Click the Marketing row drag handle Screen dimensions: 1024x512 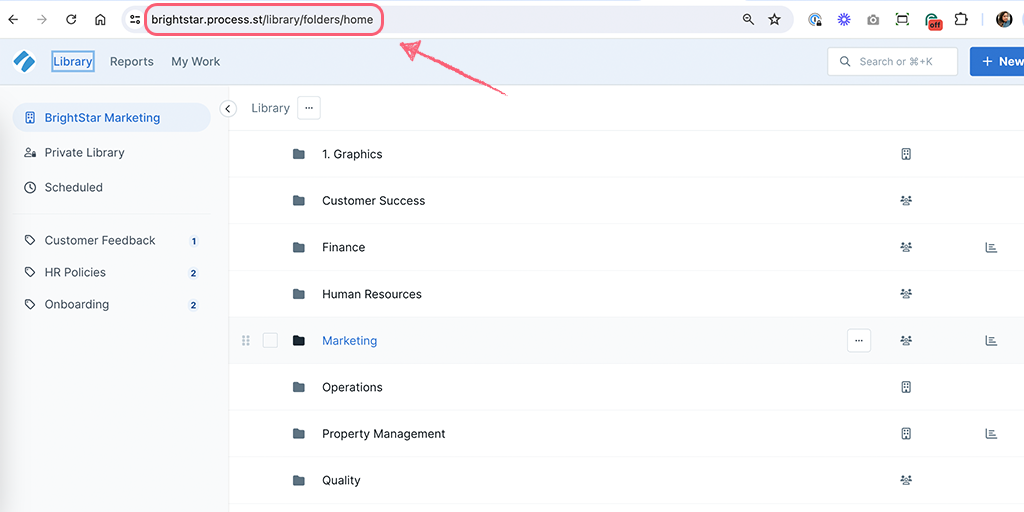point(246,340)
